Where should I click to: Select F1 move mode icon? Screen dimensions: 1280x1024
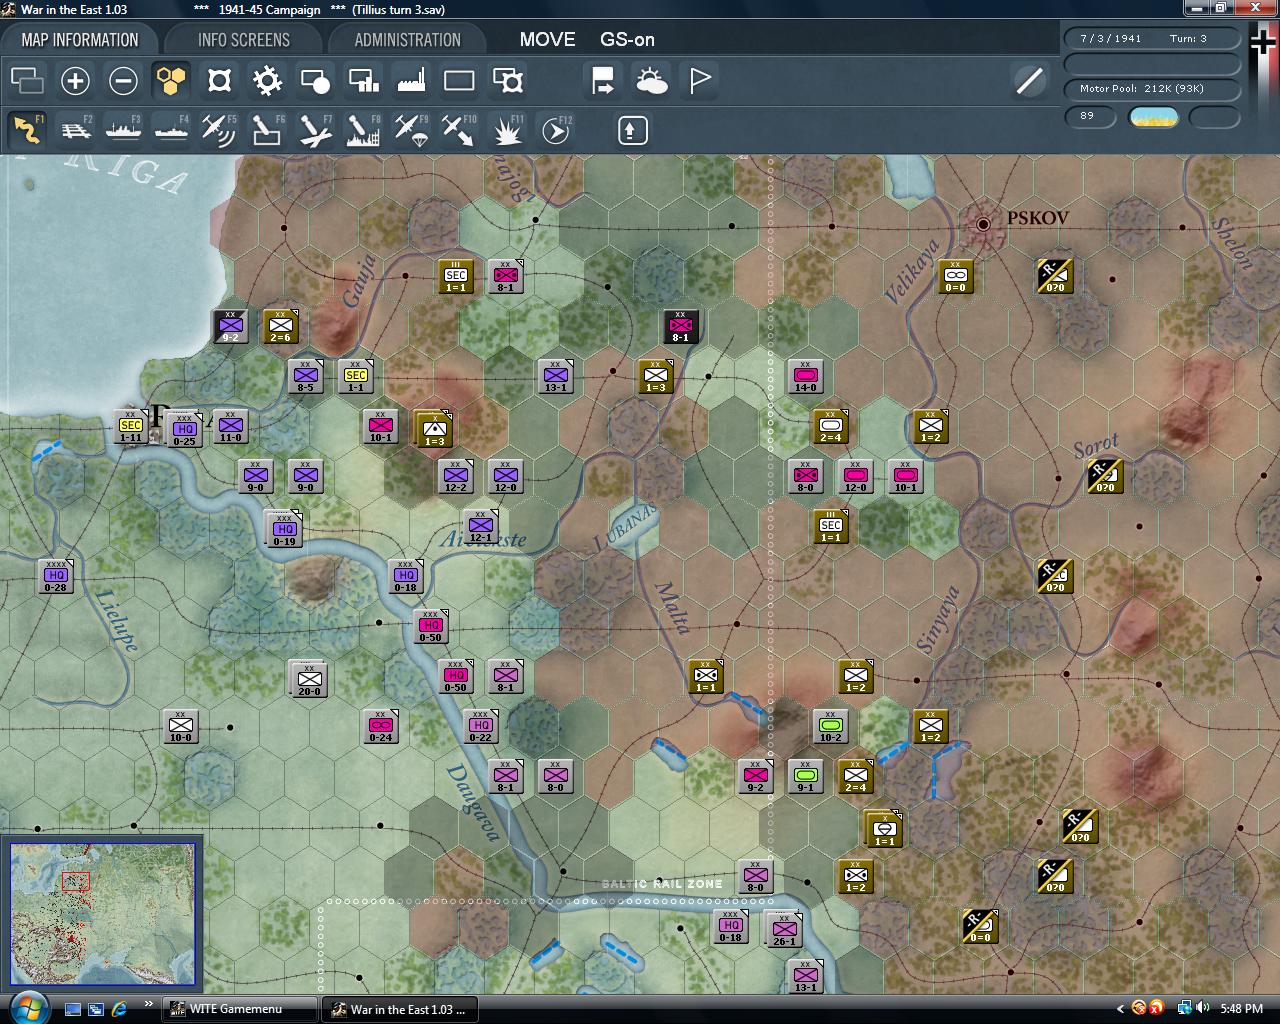point(27,130)
